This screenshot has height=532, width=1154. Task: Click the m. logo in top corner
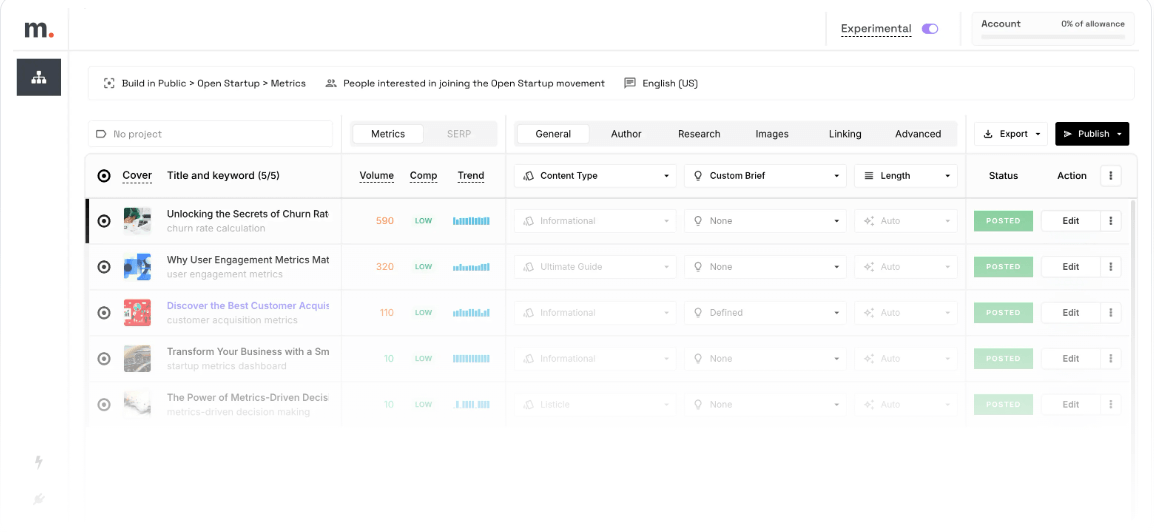(x=38, y=29)
